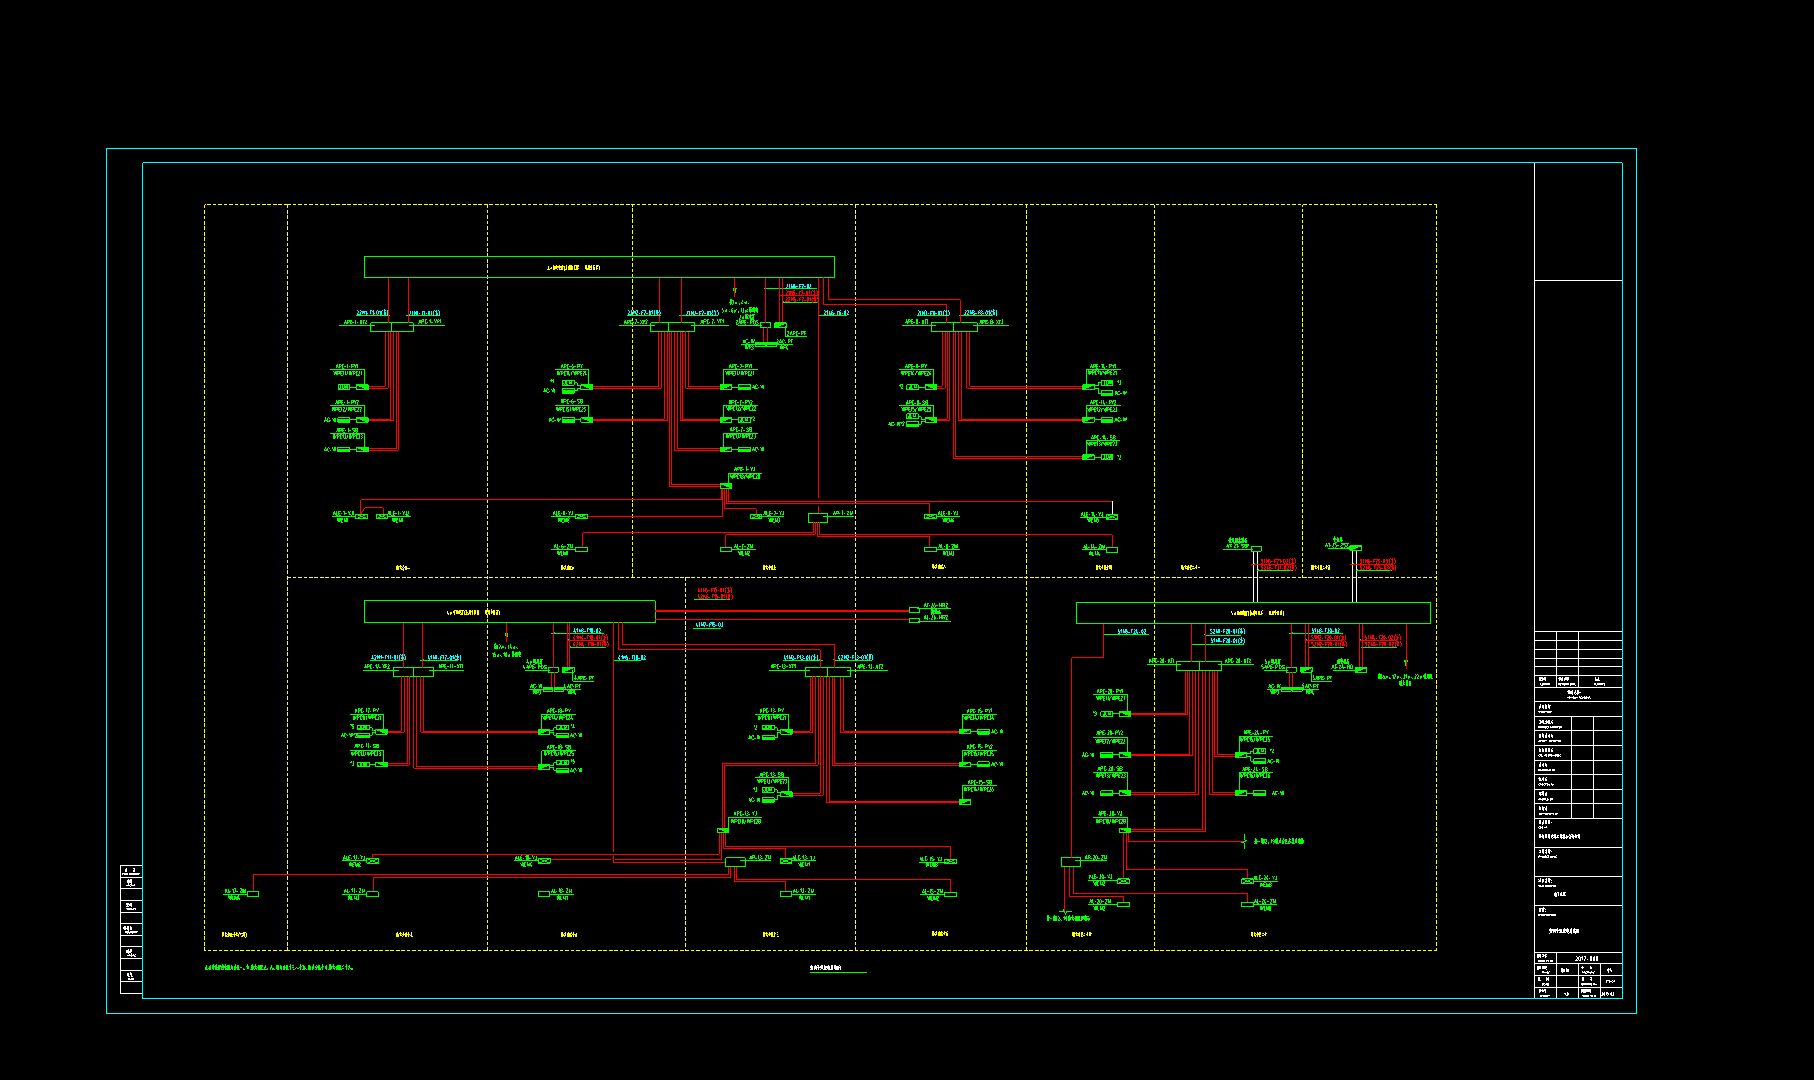Select the rightmost double distribution box under upper busbar
Screen dimensions: 1814x1080
(954, 327)
